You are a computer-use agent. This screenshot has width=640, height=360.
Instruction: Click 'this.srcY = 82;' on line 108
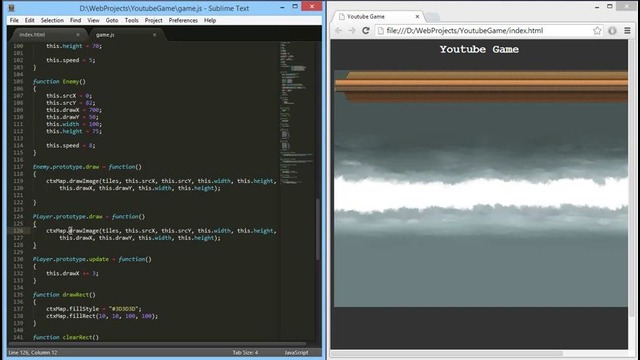71,103
